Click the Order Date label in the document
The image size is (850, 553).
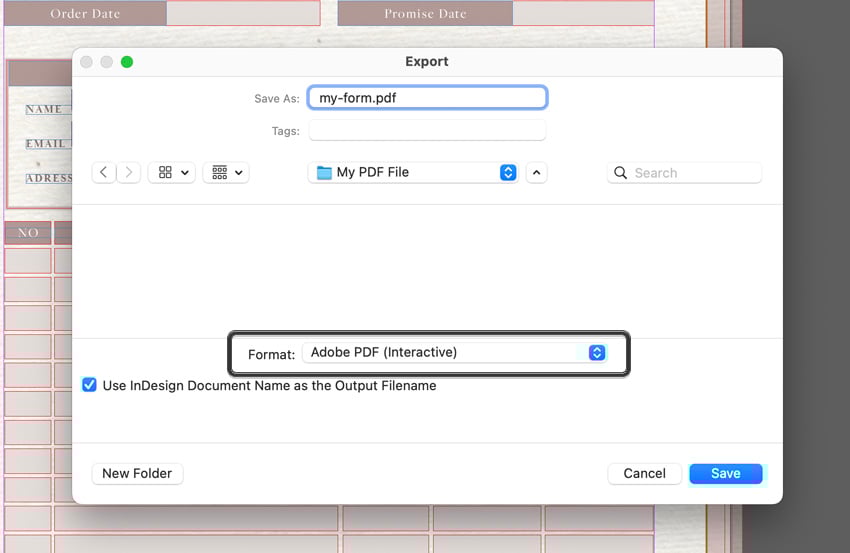(x=85, y=14)
